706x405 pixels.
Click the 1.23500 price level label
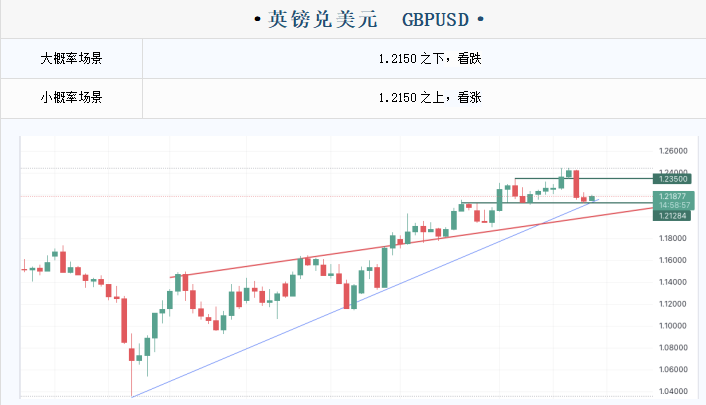pos(673,179)
